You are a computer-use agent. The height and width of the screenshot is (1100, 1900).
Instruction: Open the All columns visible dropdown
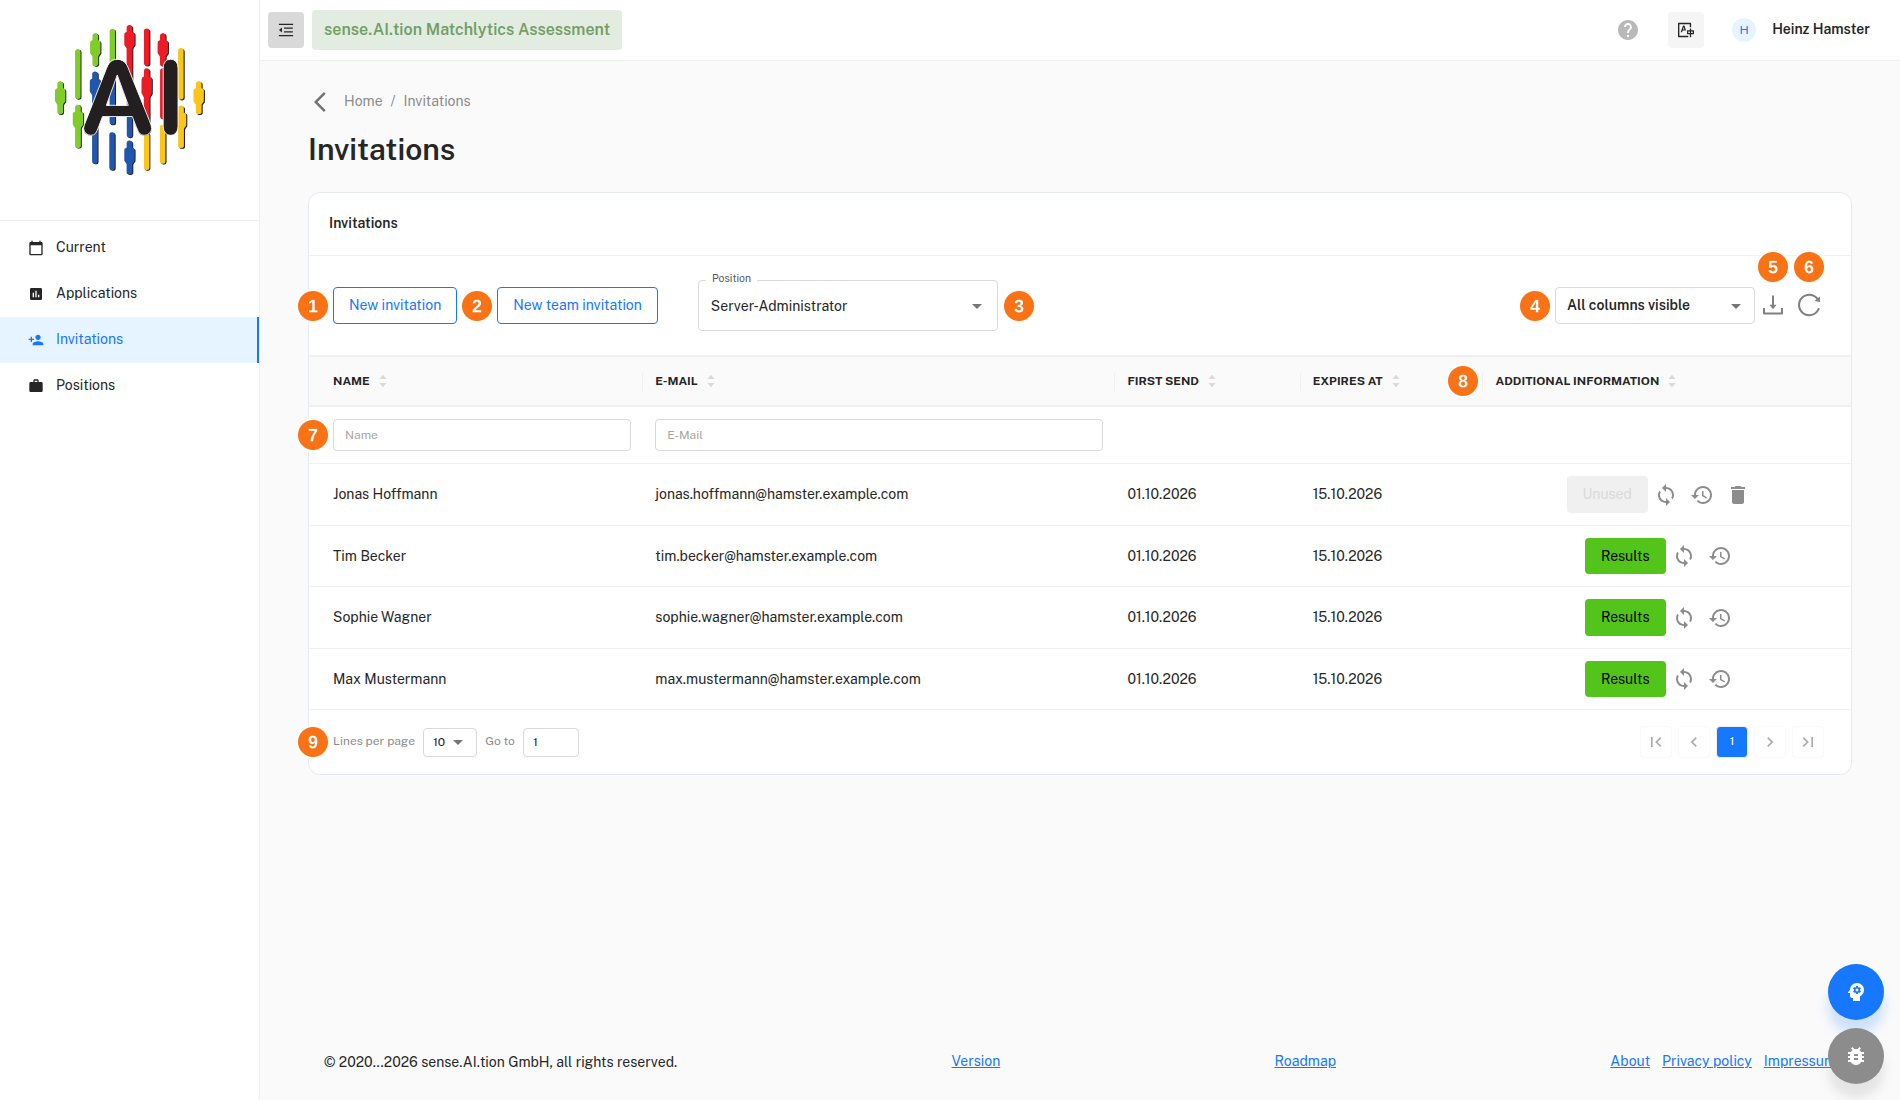1655,305
